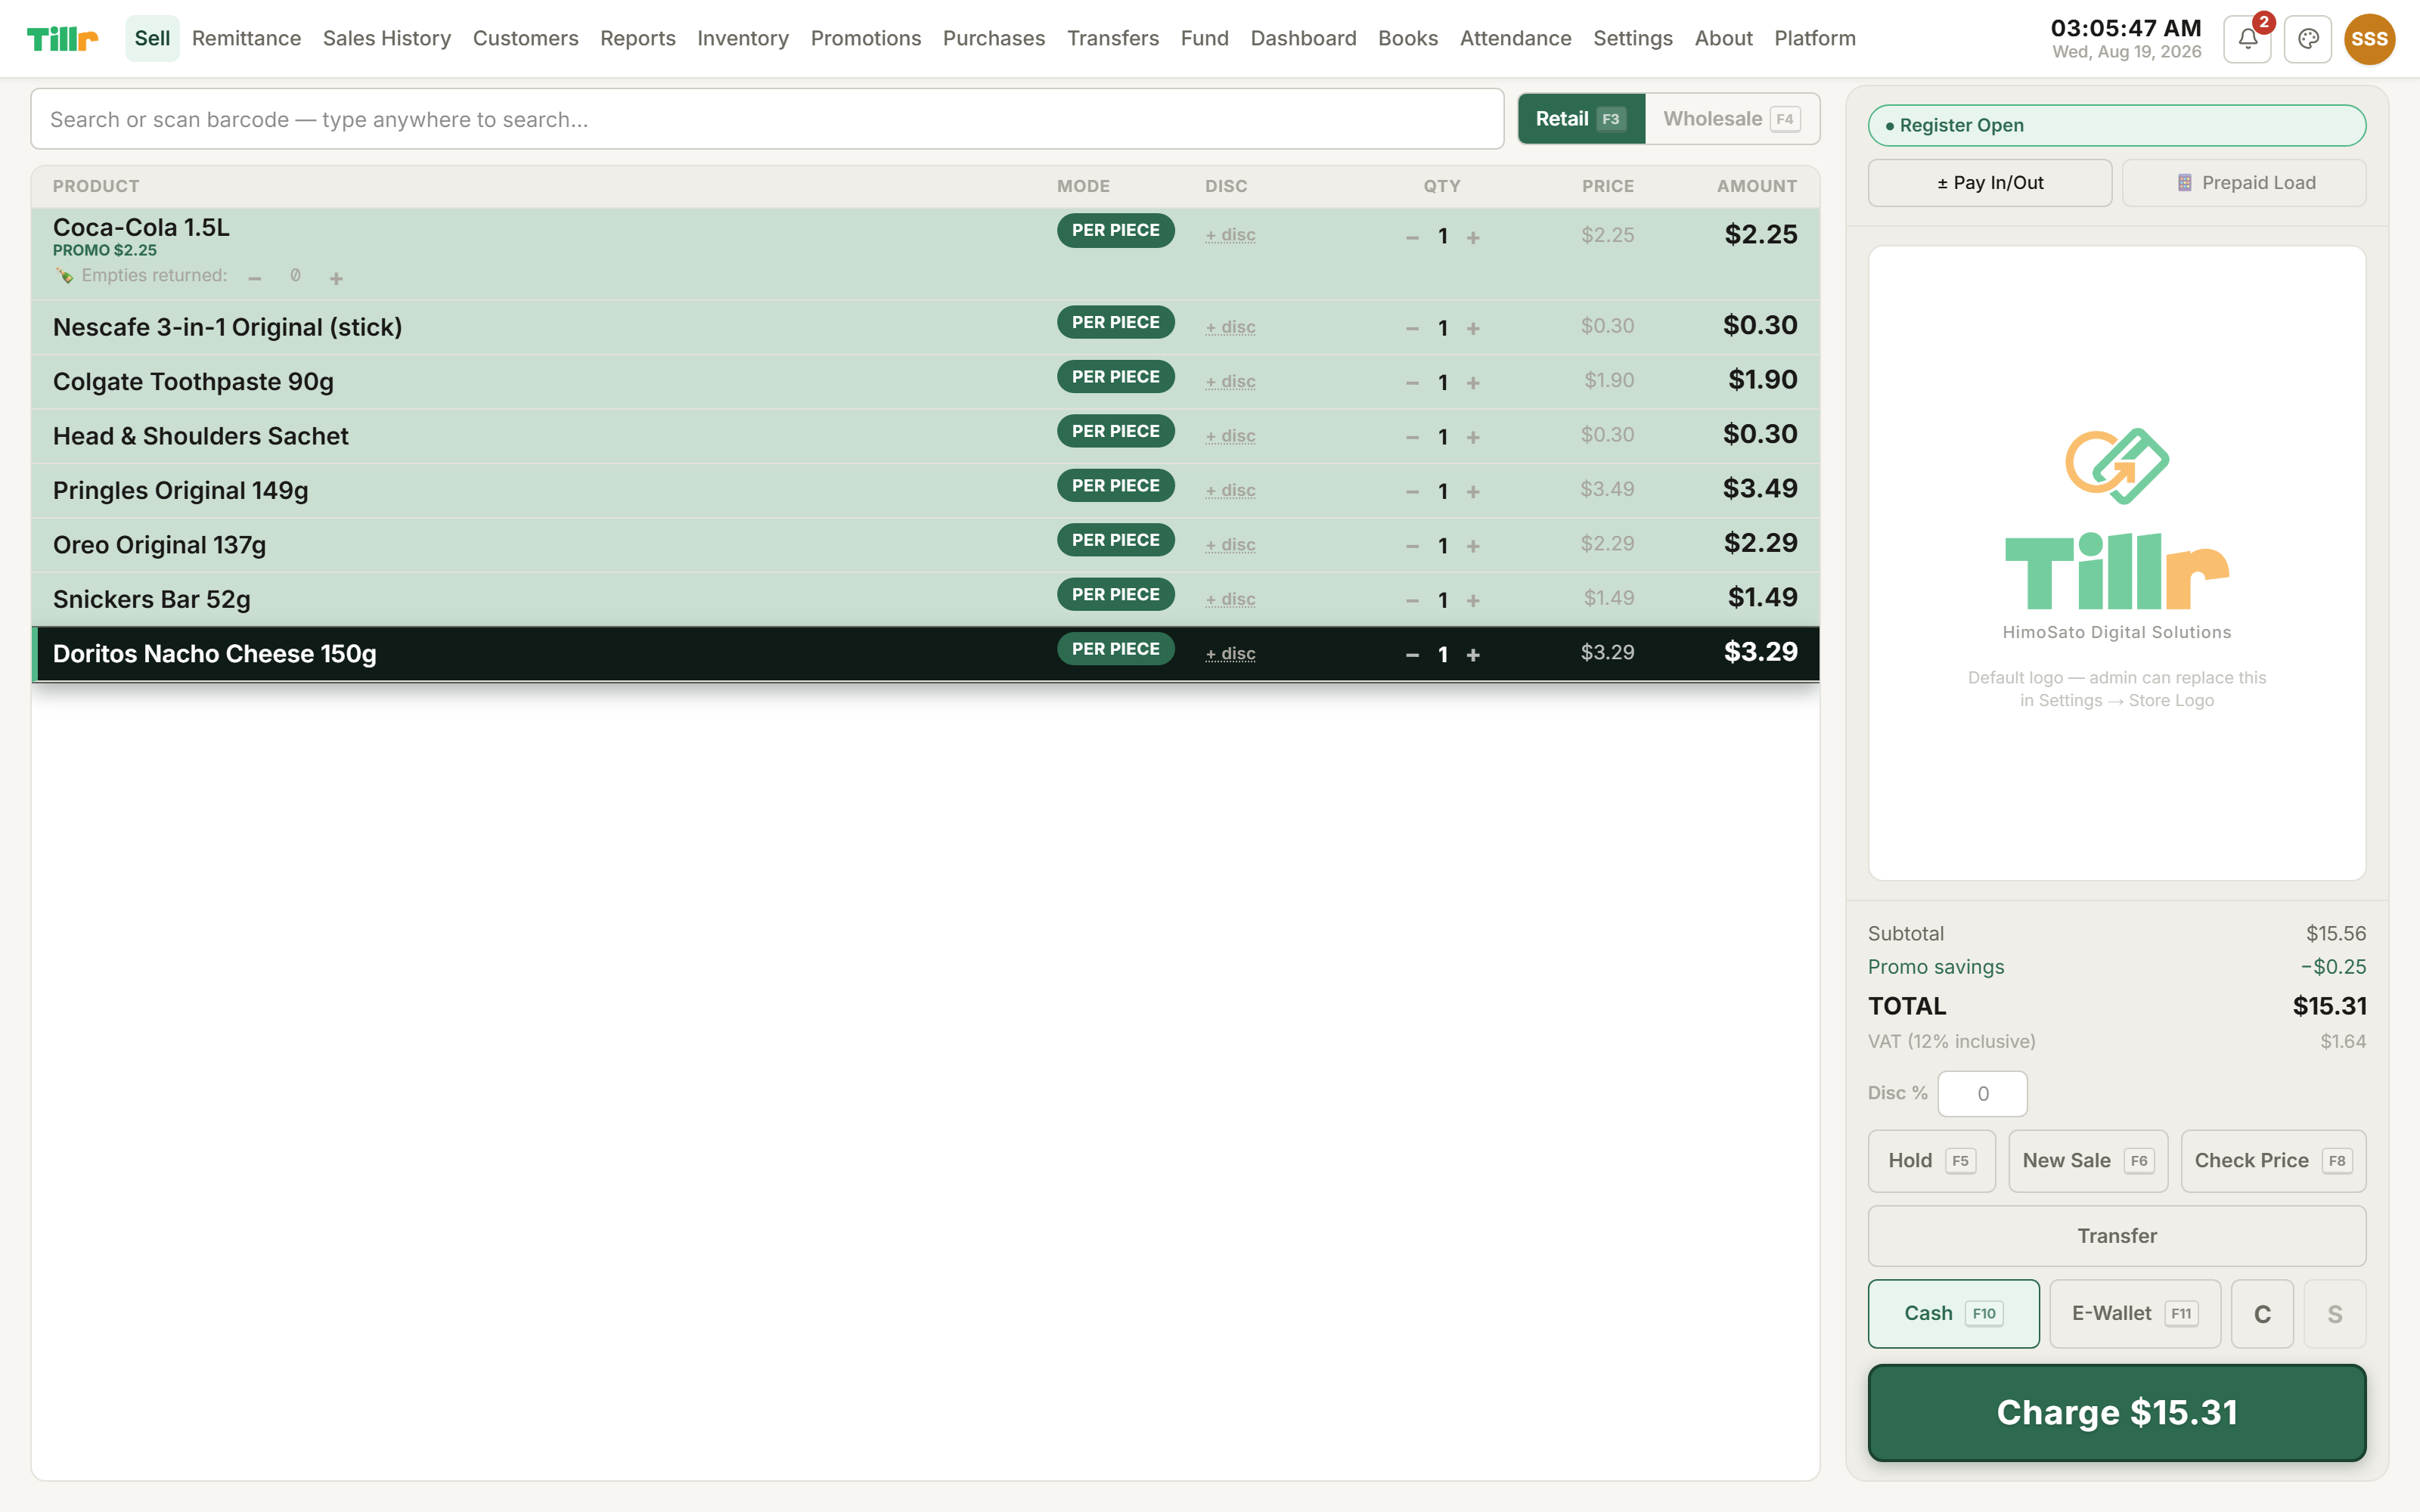The width and height of the screenshot is (2420, 1512).
Task: Toggle PER PIECE mode on Head & Shoulders row
Action: (x=1115, y=431)
